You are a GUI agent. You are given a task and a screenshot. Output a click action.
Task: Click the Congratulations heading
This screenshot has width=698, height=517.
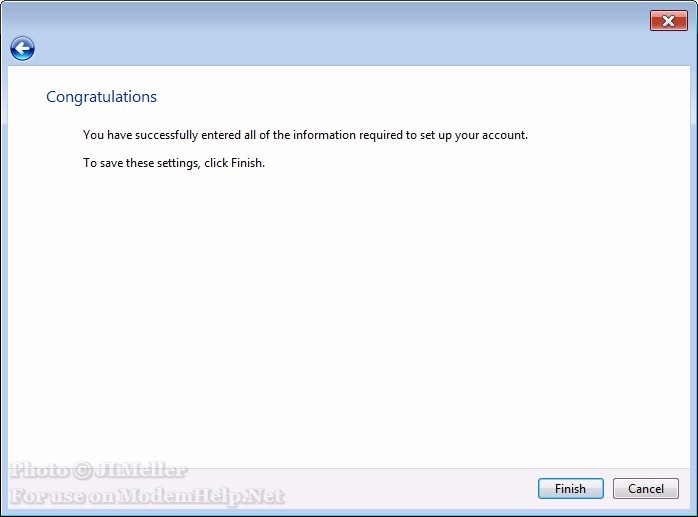tap(102, 97)
